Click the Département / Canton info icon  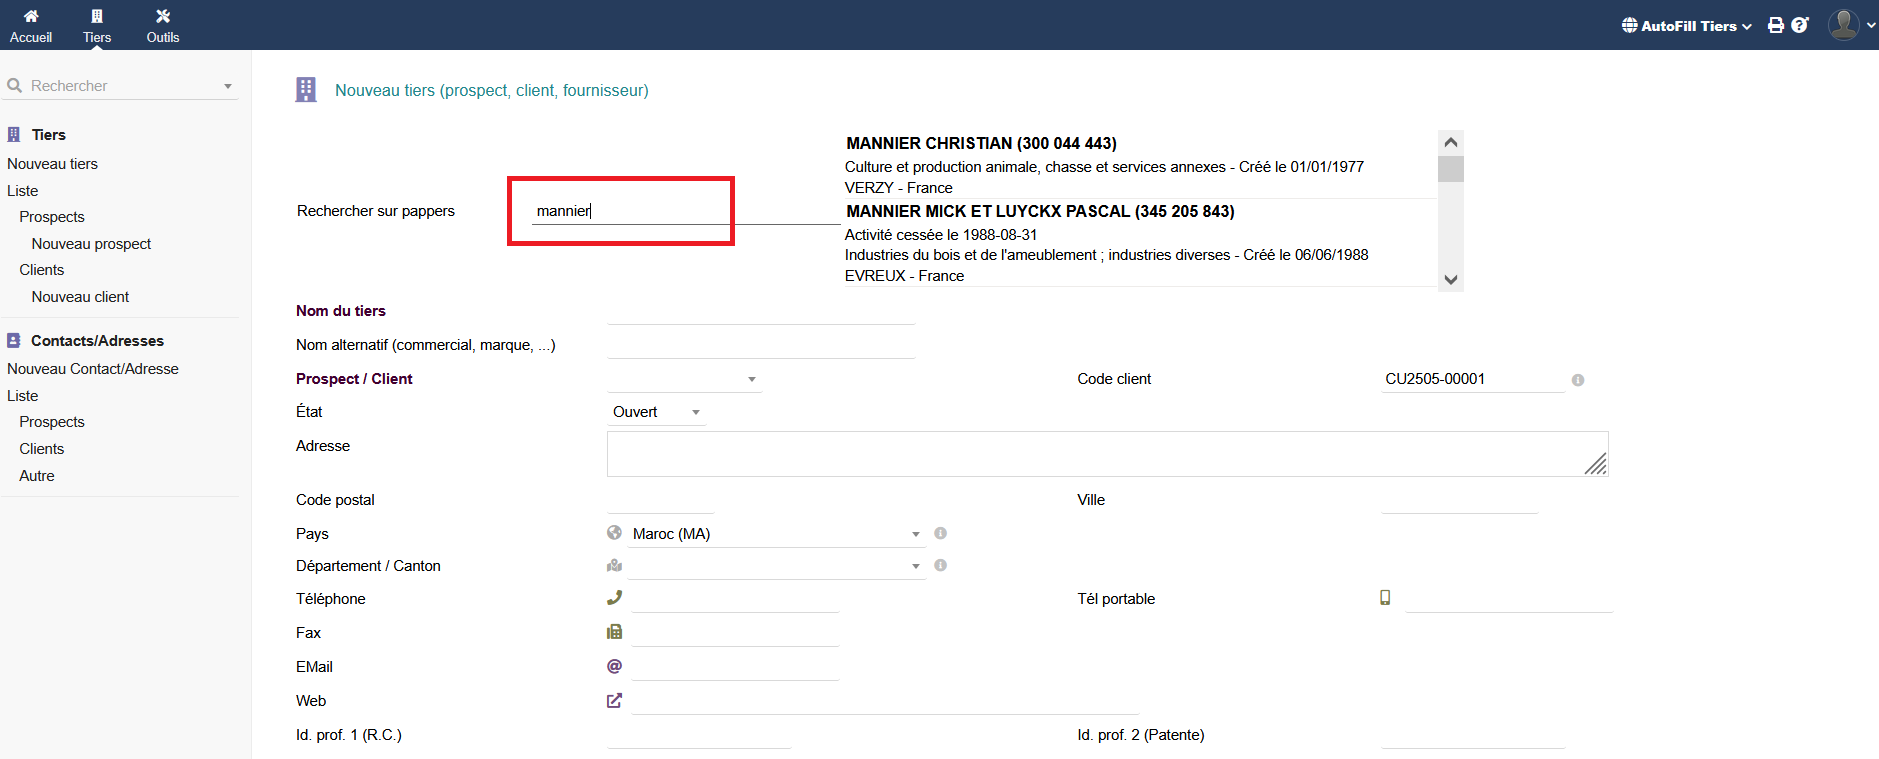[940, 566]
